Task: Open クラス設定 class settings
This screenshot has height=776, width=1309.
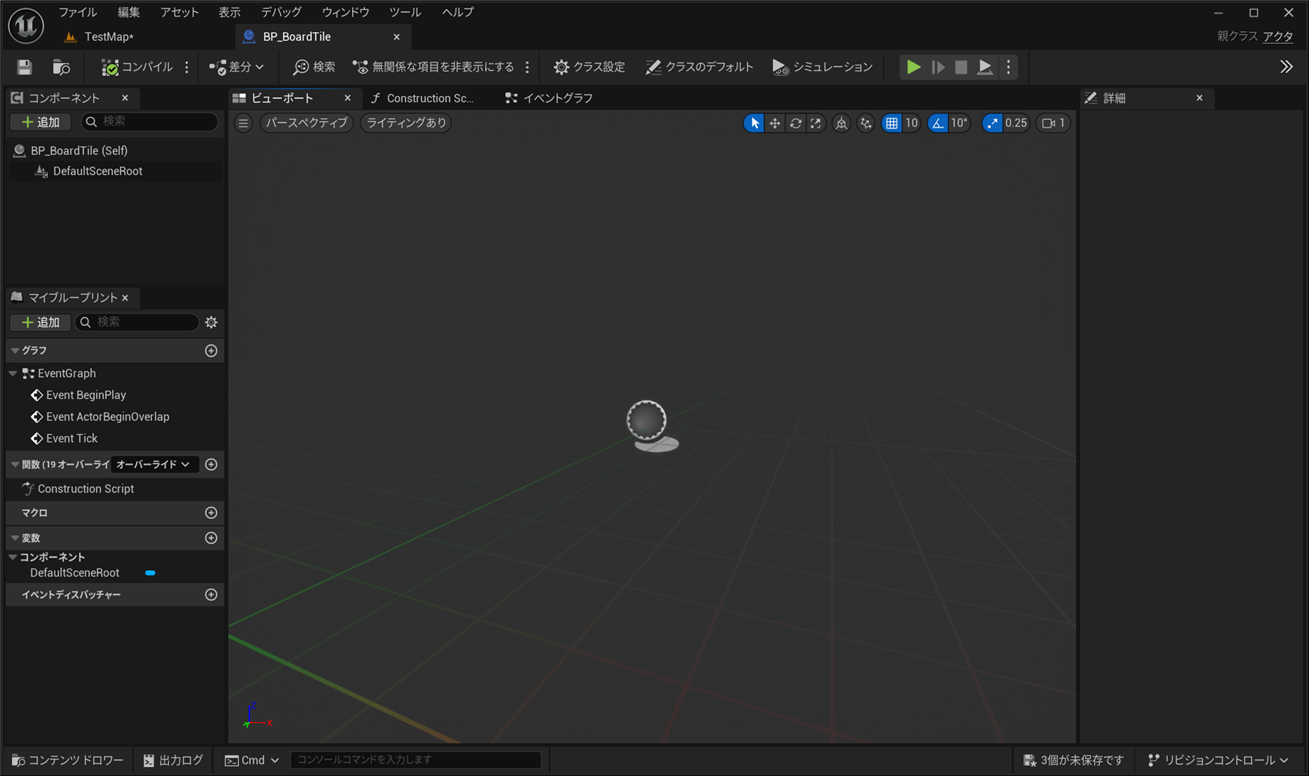Action: [x=589, y=67]
